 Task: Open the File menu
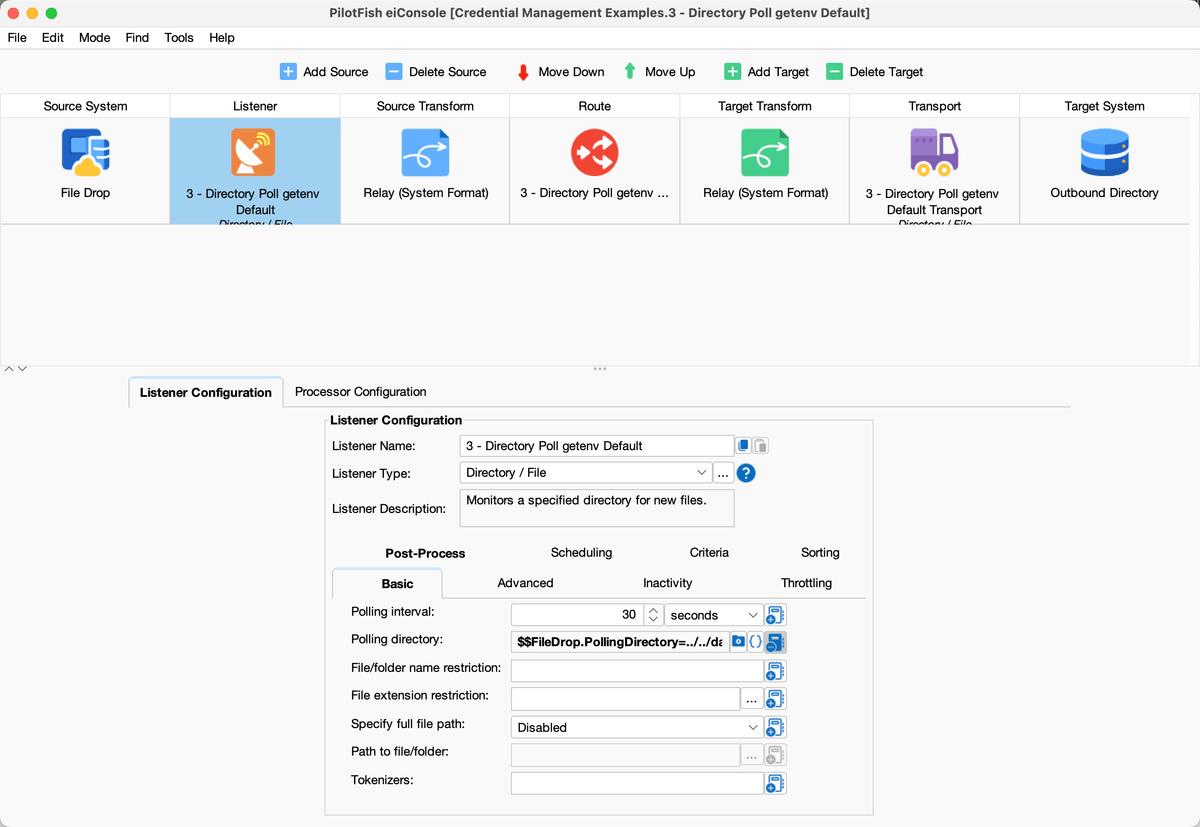17,37
